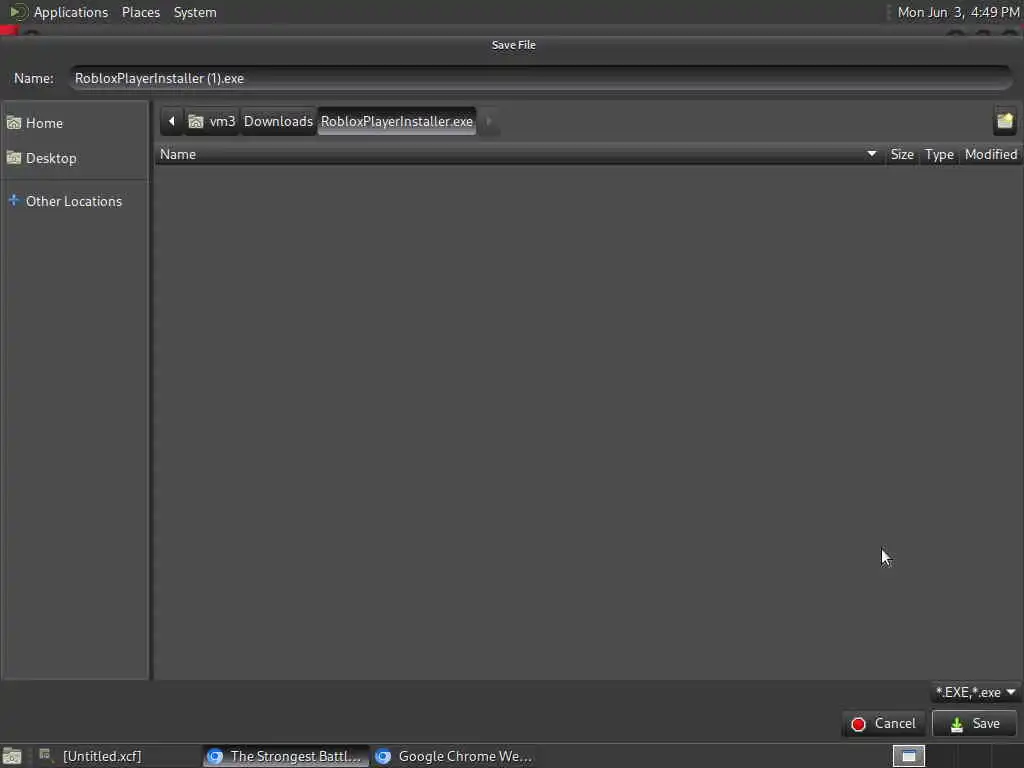Click the GIMP icon beside [Untitled.xcf]
This screenshot has width=1024, height=768.
[45, 756]
